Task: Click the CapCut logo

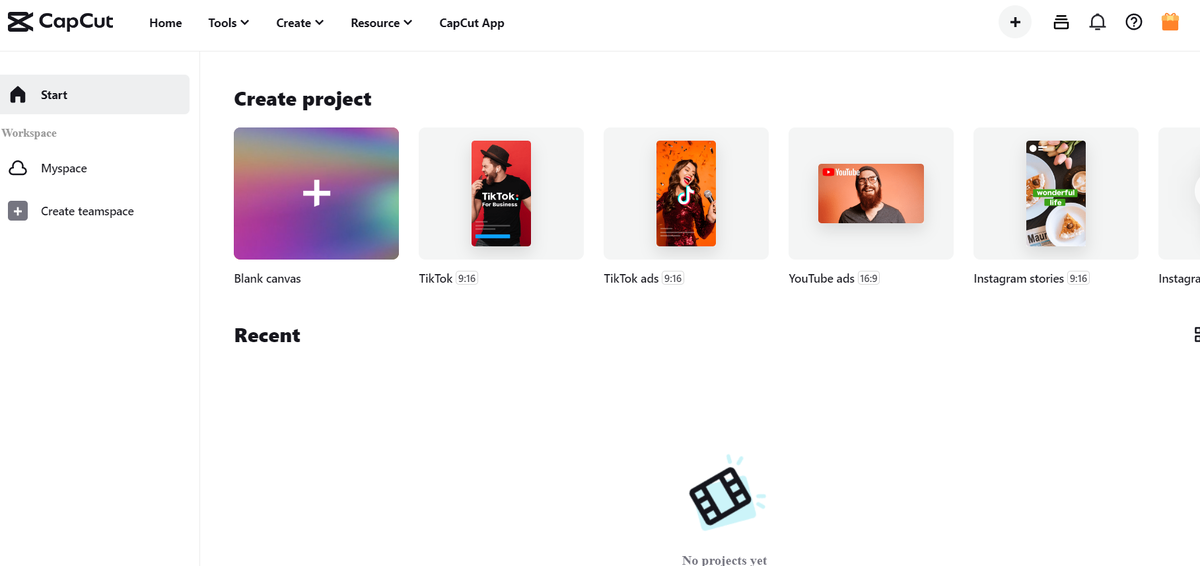Action: point(60,21)
